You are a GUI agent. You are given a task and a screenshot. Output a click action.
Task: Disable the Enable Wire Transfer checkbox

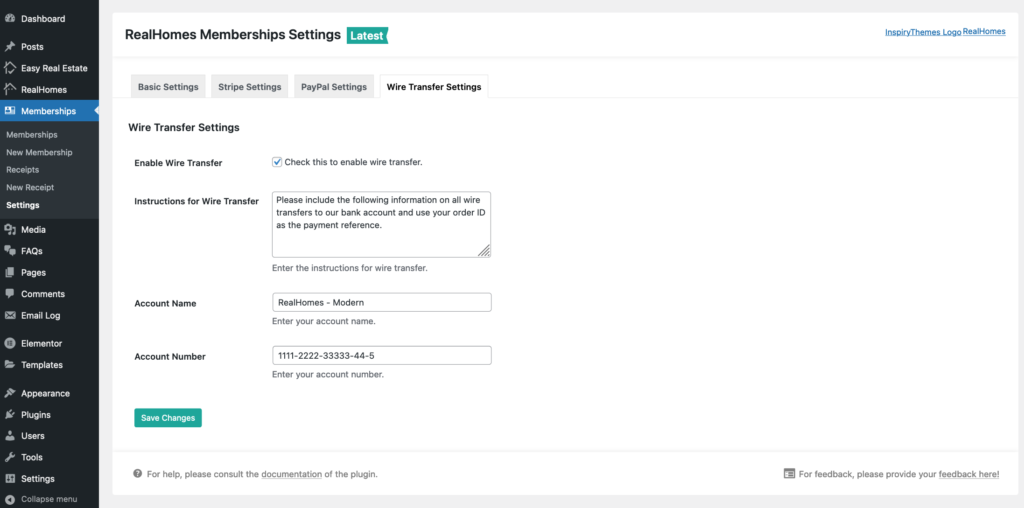click(277, 162)
